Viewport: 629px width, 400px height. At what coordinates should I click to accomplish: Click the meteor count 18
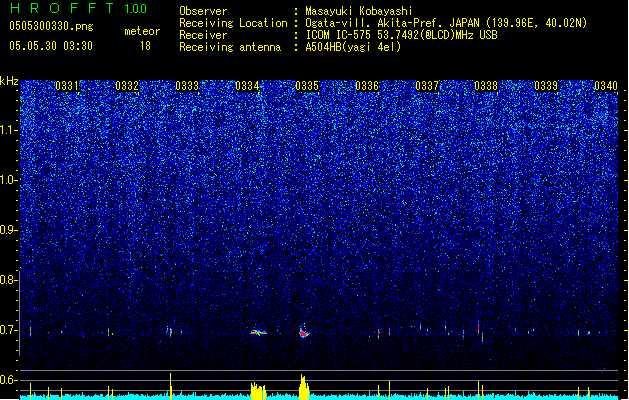tap(145, 46)
